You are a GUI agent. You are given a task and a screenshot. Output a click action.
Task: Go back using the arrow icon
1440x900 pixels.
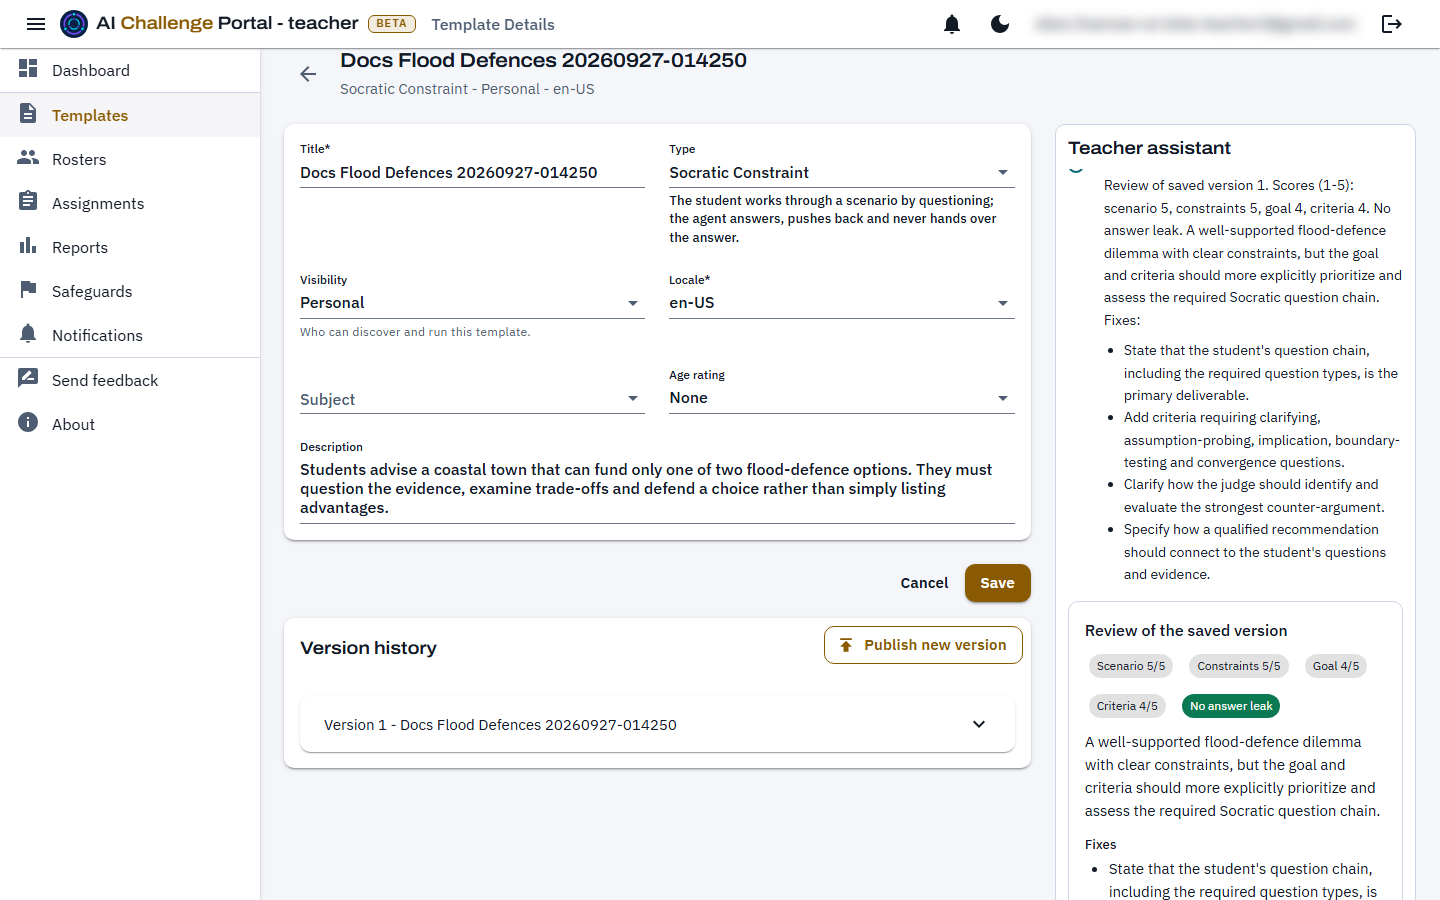coord(308,74)
